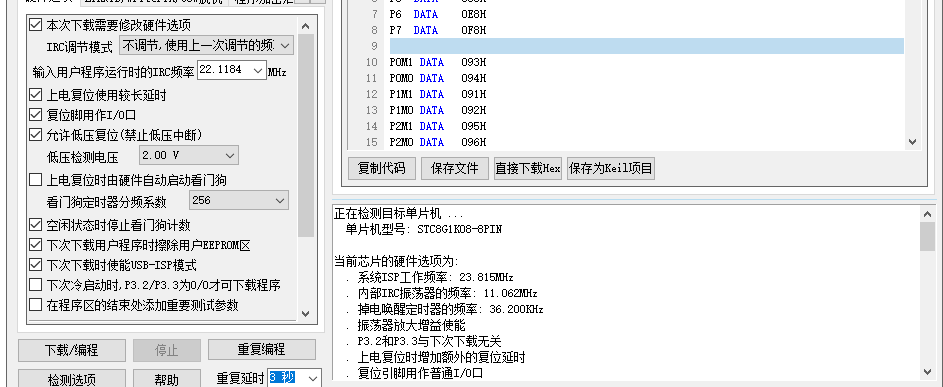This screenshot has height=387, width=943.
Task: Open the 低压检测电压 2.00 V dropdown
Action: point(189,155)
